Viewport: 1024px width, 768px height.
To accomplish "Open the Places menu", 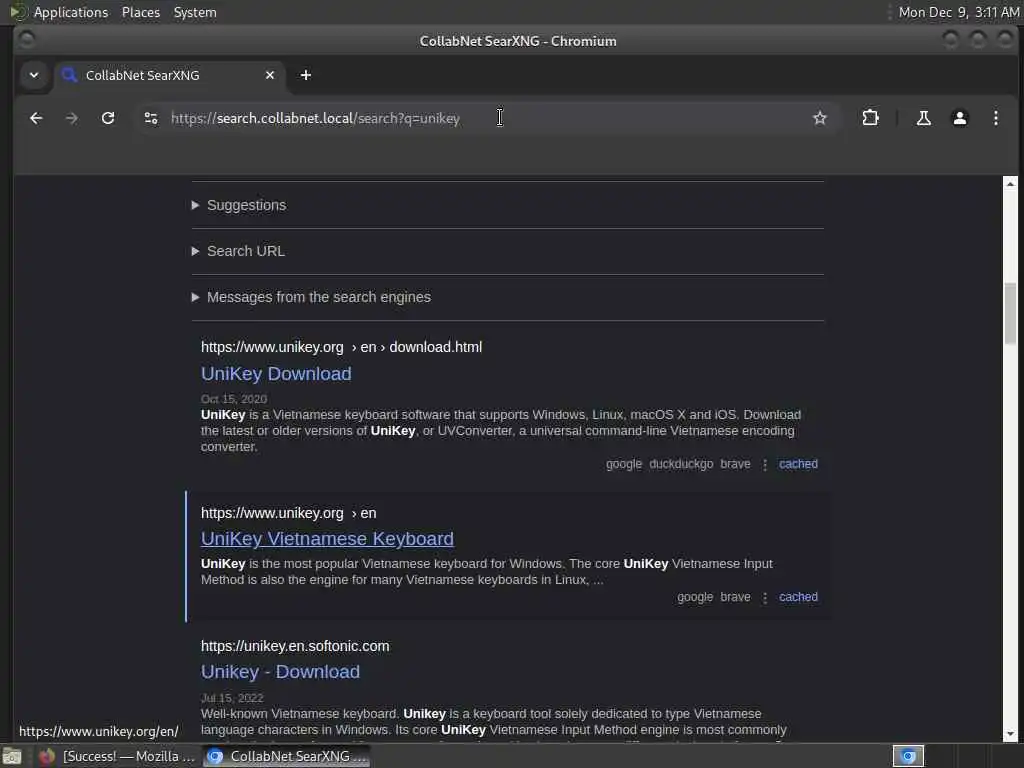I will click(x=141, y=12).
